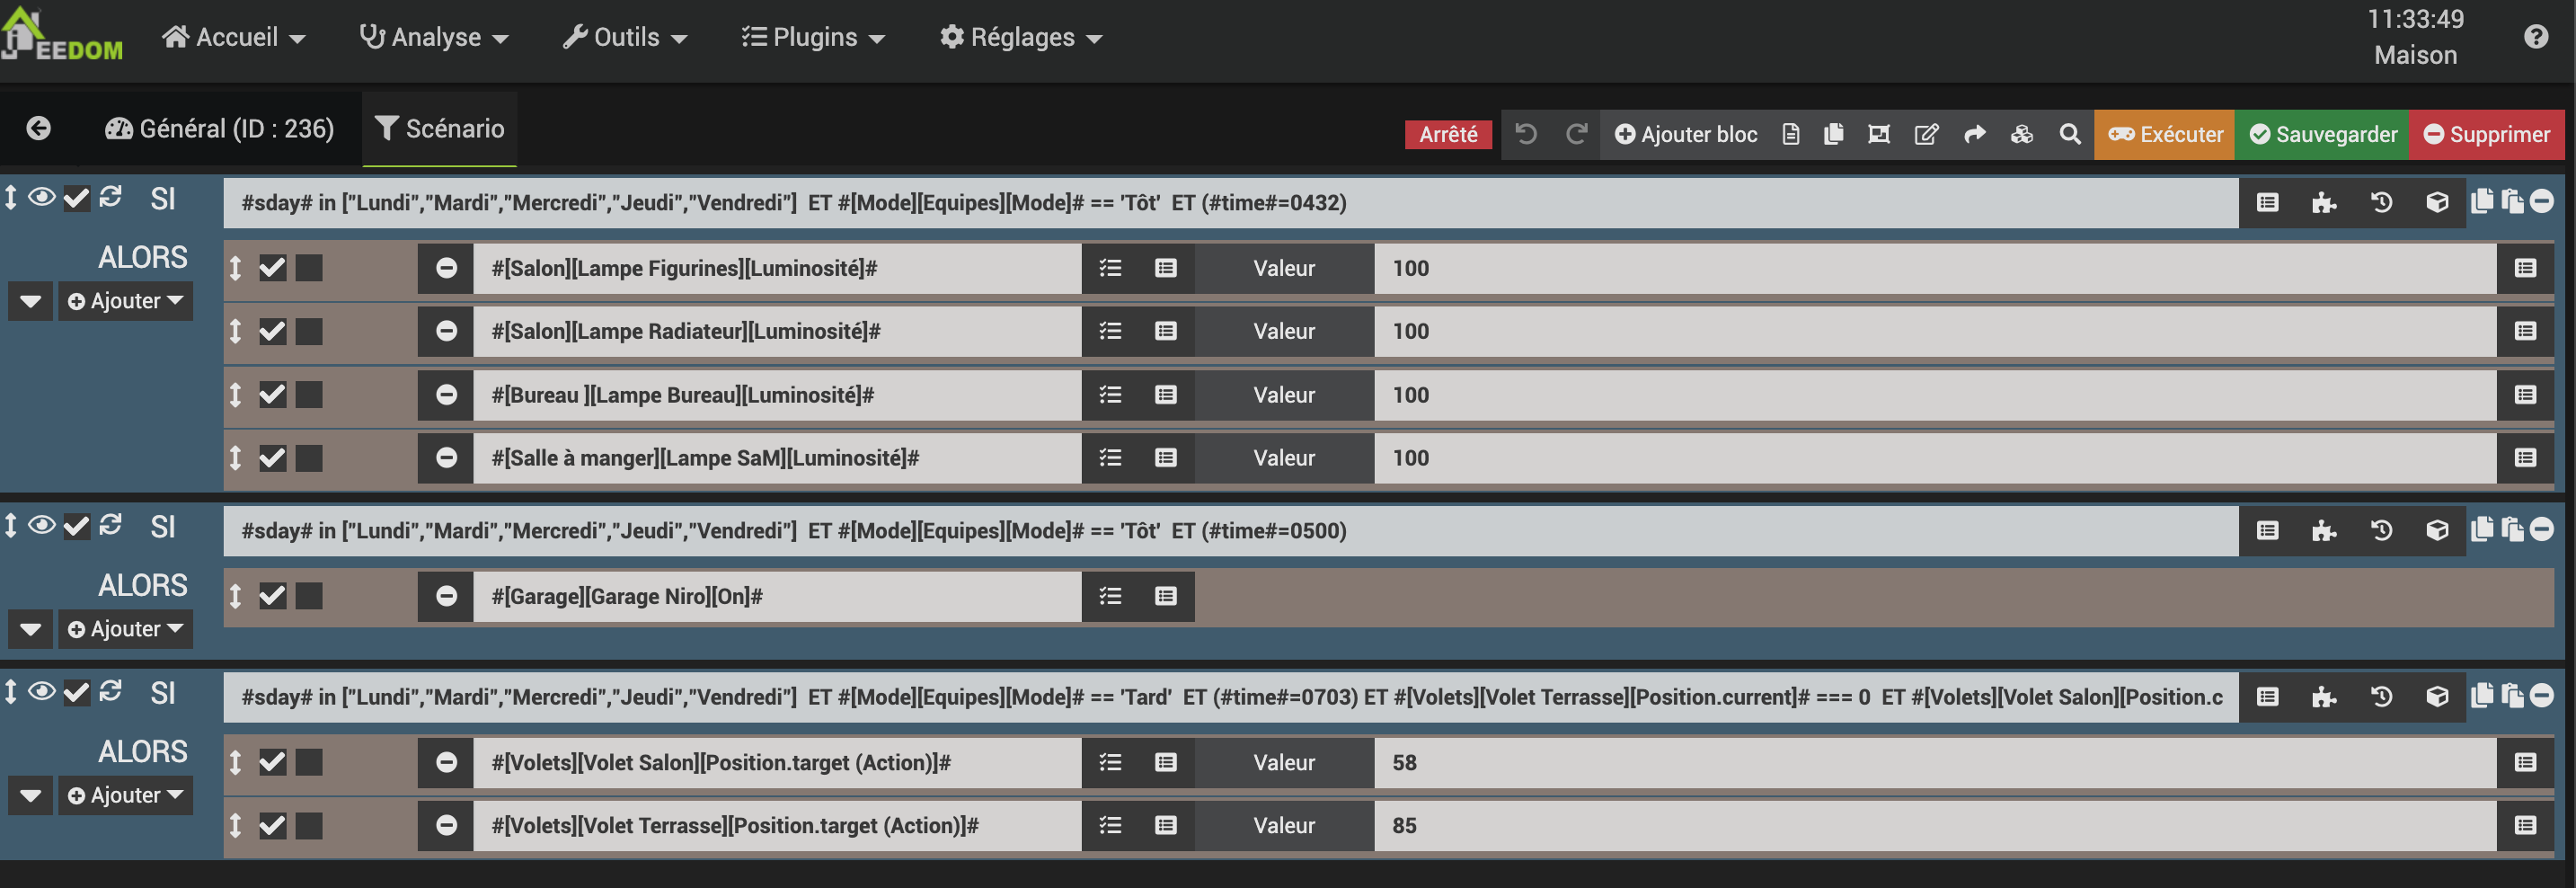Click the orange Exécuter button
The height and width of the screenshot is (888, 2576).
pyautogui.click(x=2165, y=134)
